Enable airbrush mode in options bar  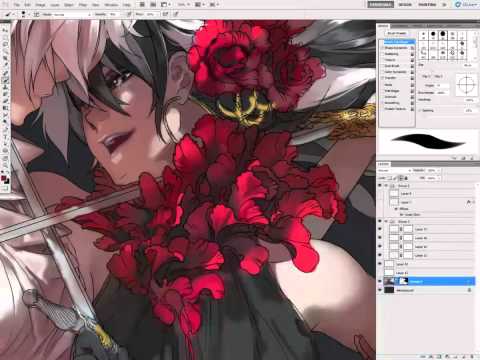166,14
